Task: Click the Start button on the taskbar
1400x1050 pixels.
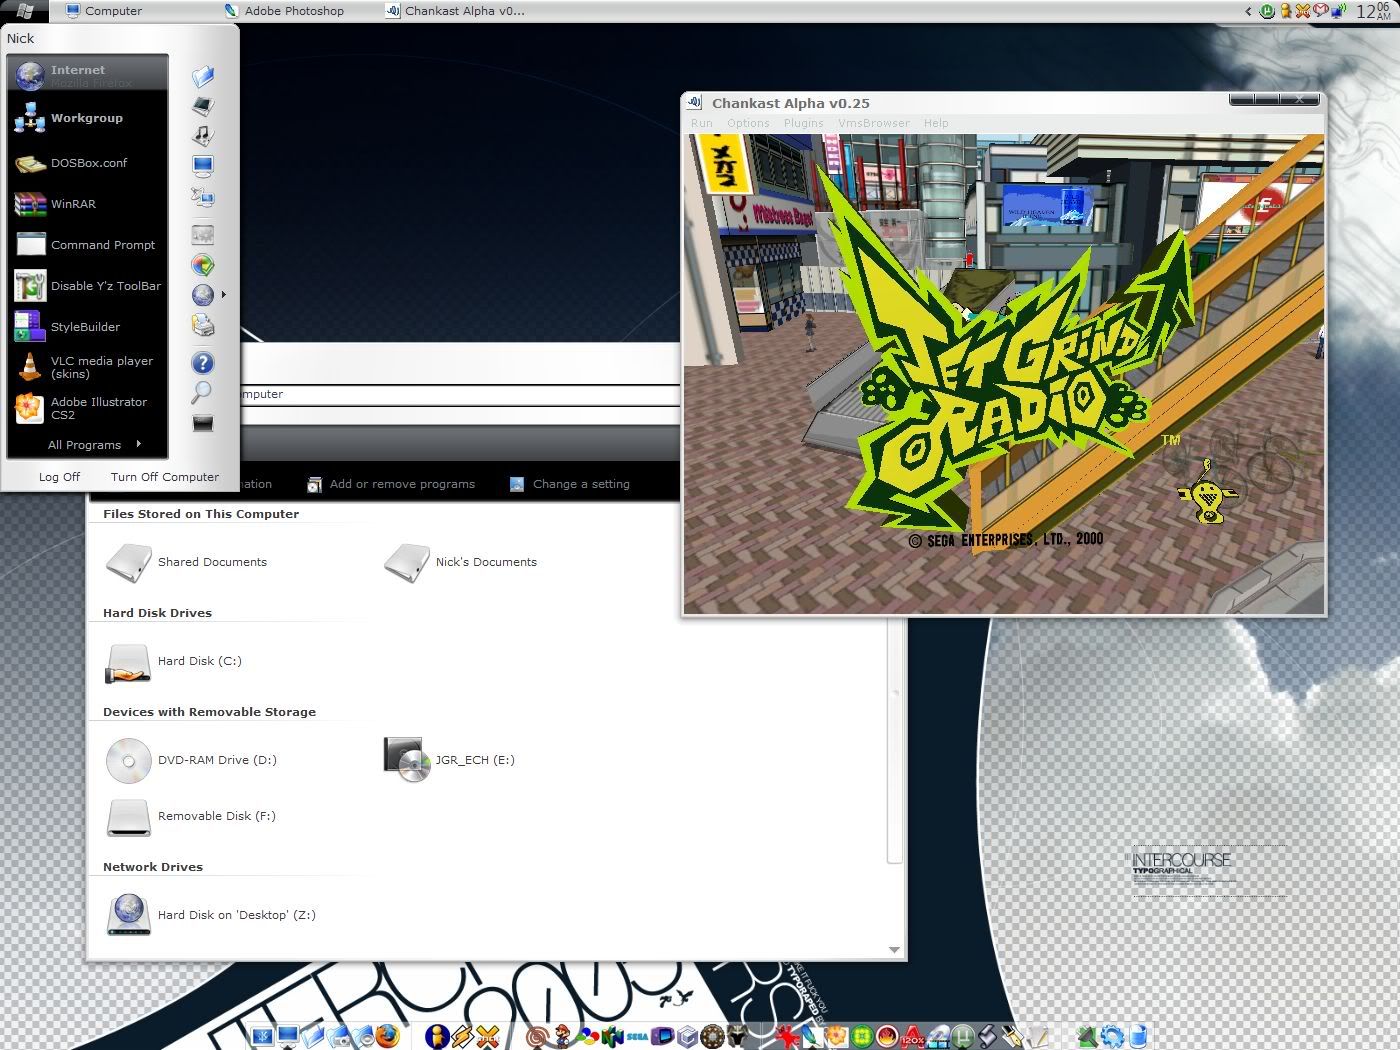Action: point(24,11)
